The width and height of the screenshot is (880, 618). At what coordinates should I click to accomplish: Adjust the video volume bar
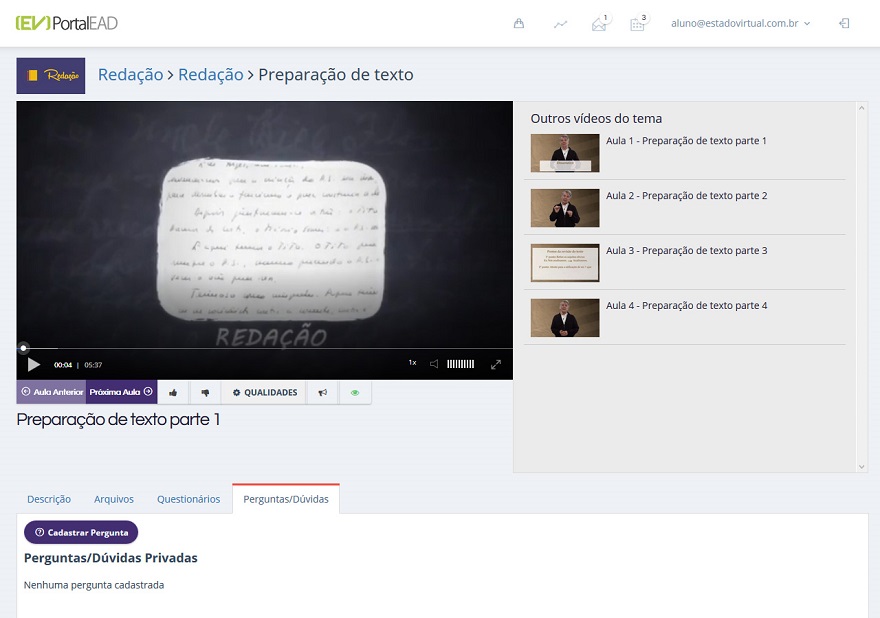(x=460, y=364)
